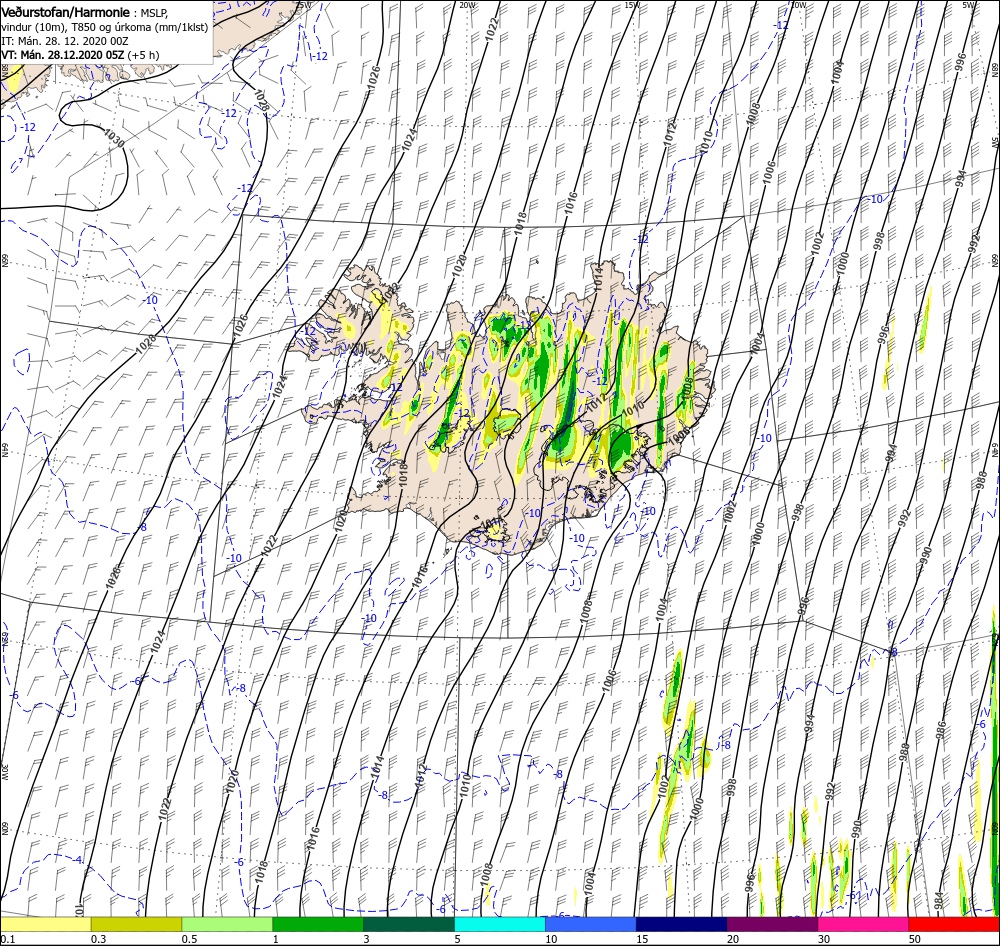Select the green 1 mm legend swatch
Screen dimensions: 1000x946
point(318,924)
